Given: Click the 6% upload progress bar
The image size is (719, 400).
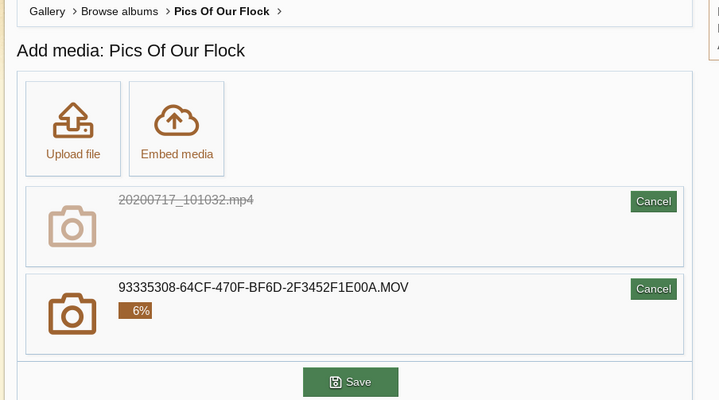Looking at the screenshot, I should point(135,311).
